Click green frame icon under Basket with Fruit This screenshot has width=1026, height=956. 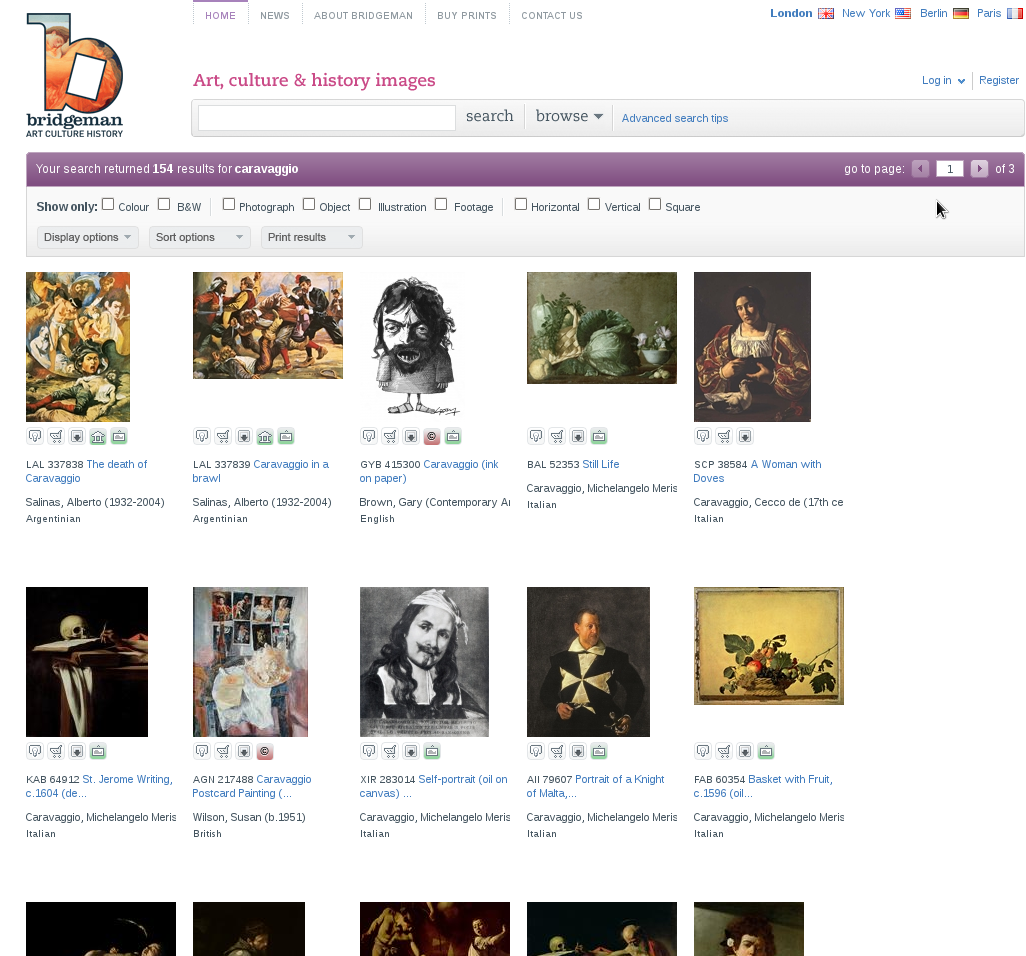pyautogui.click(x=766, y=751)
